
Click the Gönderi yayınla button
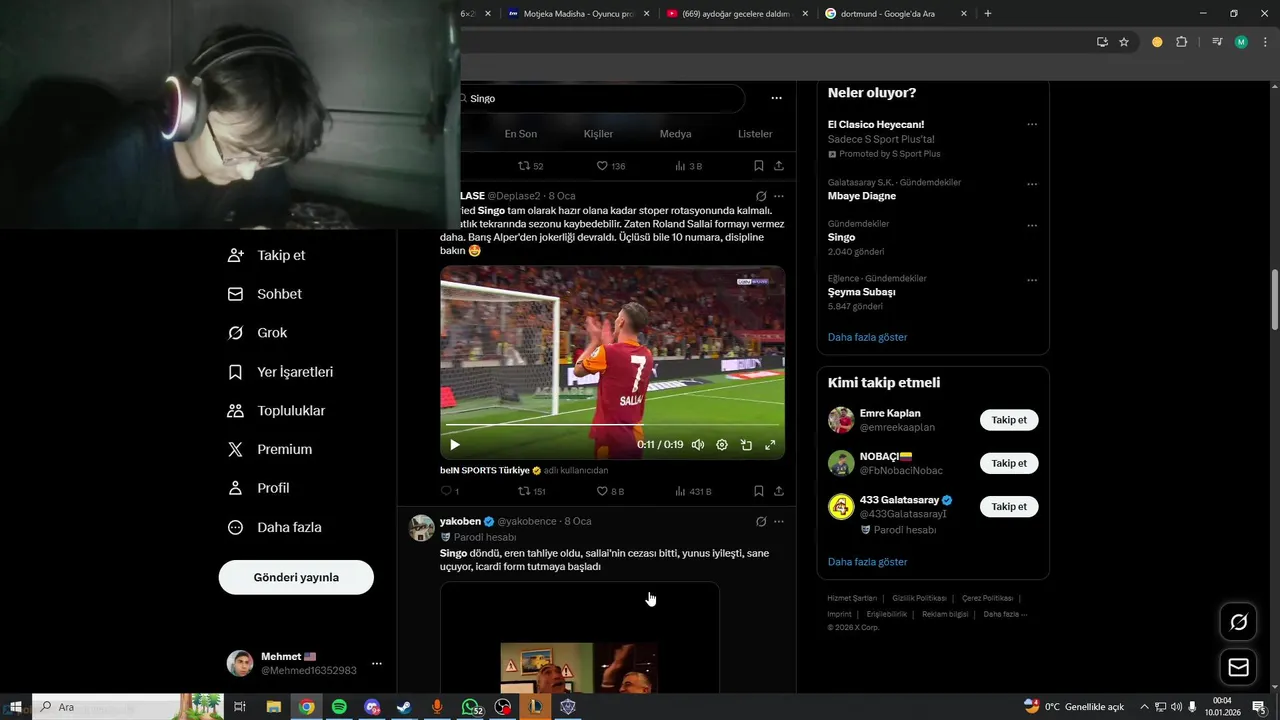tap(296, 578)
